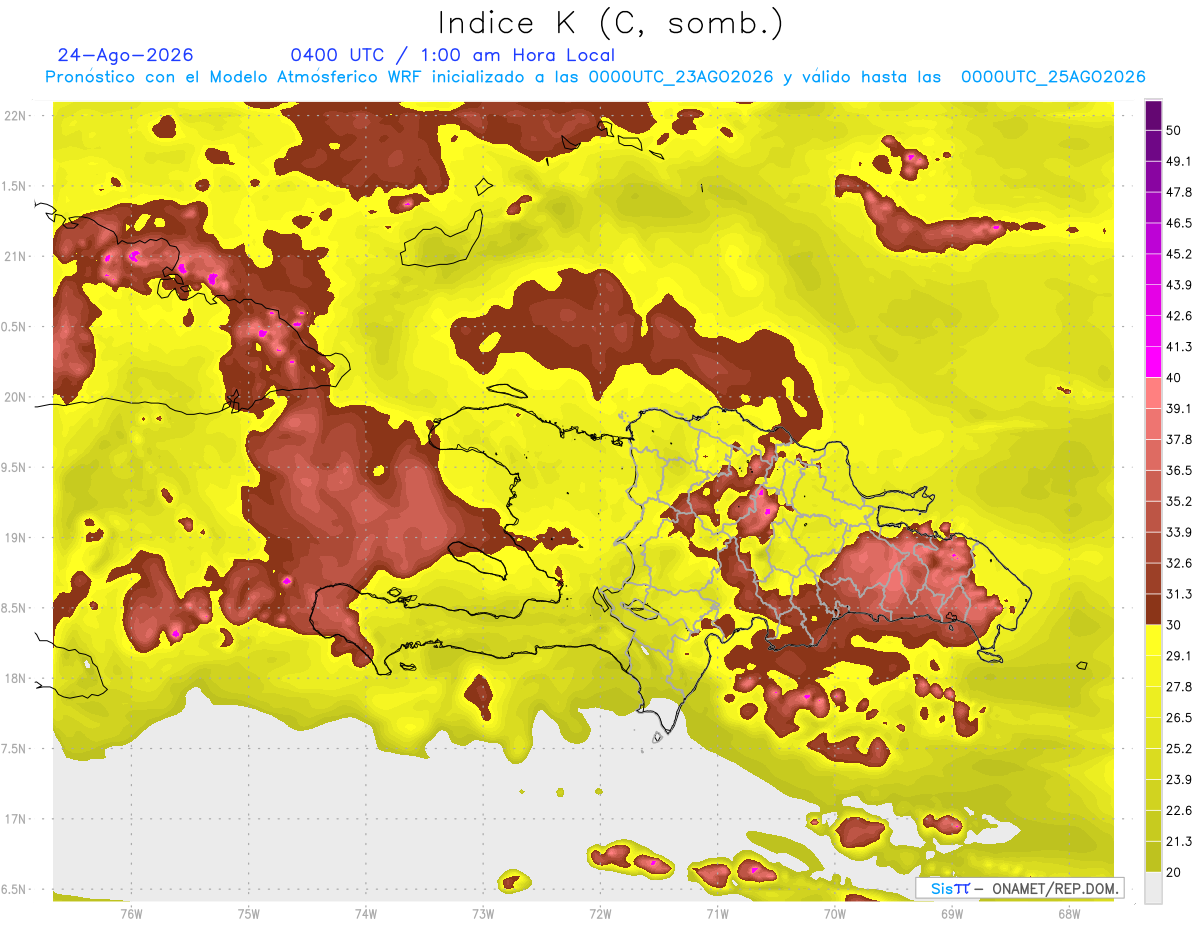The height and width of the screenshot is (927, 1200).
Task: Click the "20N" latitude label
Action: [16, 397]
